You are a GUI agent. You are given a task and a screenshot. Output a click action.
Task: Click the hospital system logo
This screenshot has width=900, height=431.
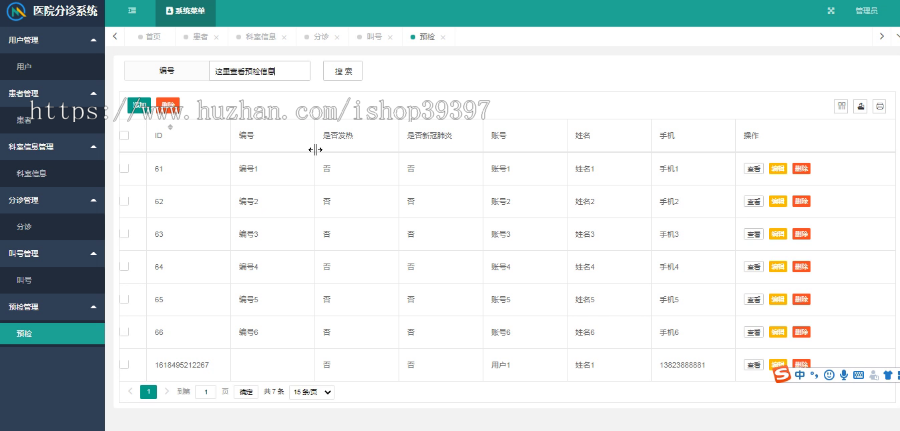click(18, 11)
